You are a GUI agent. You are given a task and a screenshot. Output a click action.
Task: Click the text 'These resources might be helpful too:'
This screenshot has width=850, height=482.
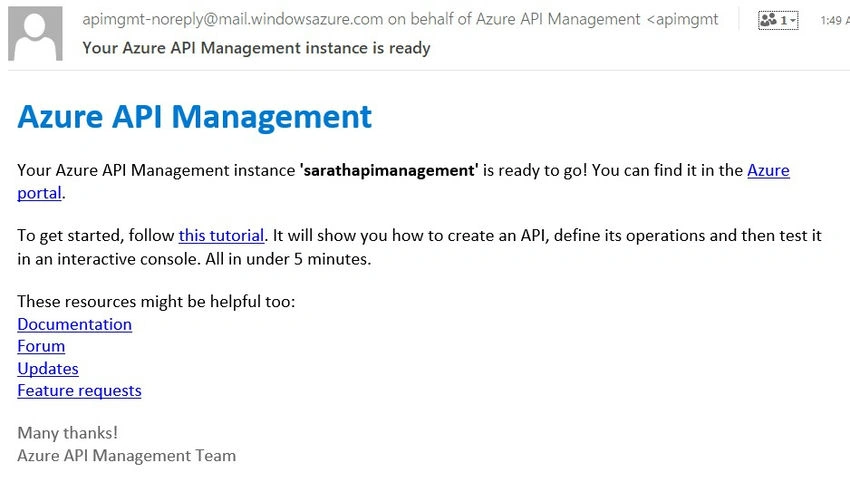pos(156,301)
